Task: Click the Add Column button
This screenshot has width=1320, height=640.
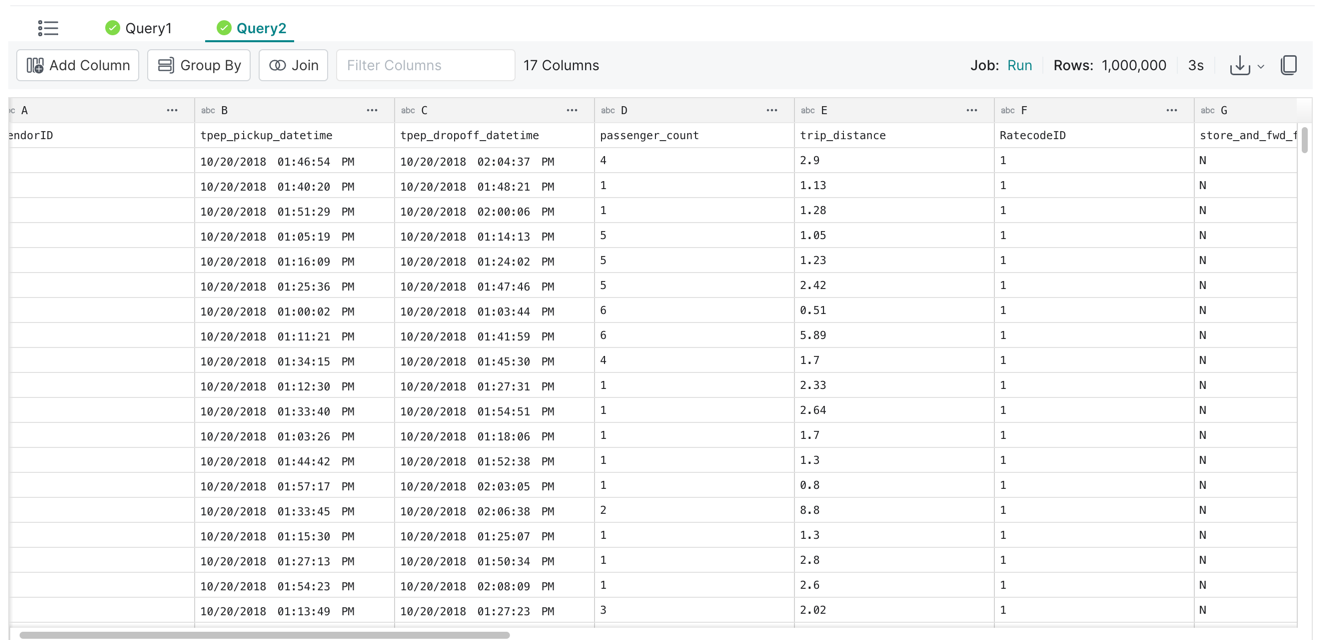Action: tap(78, 66)
